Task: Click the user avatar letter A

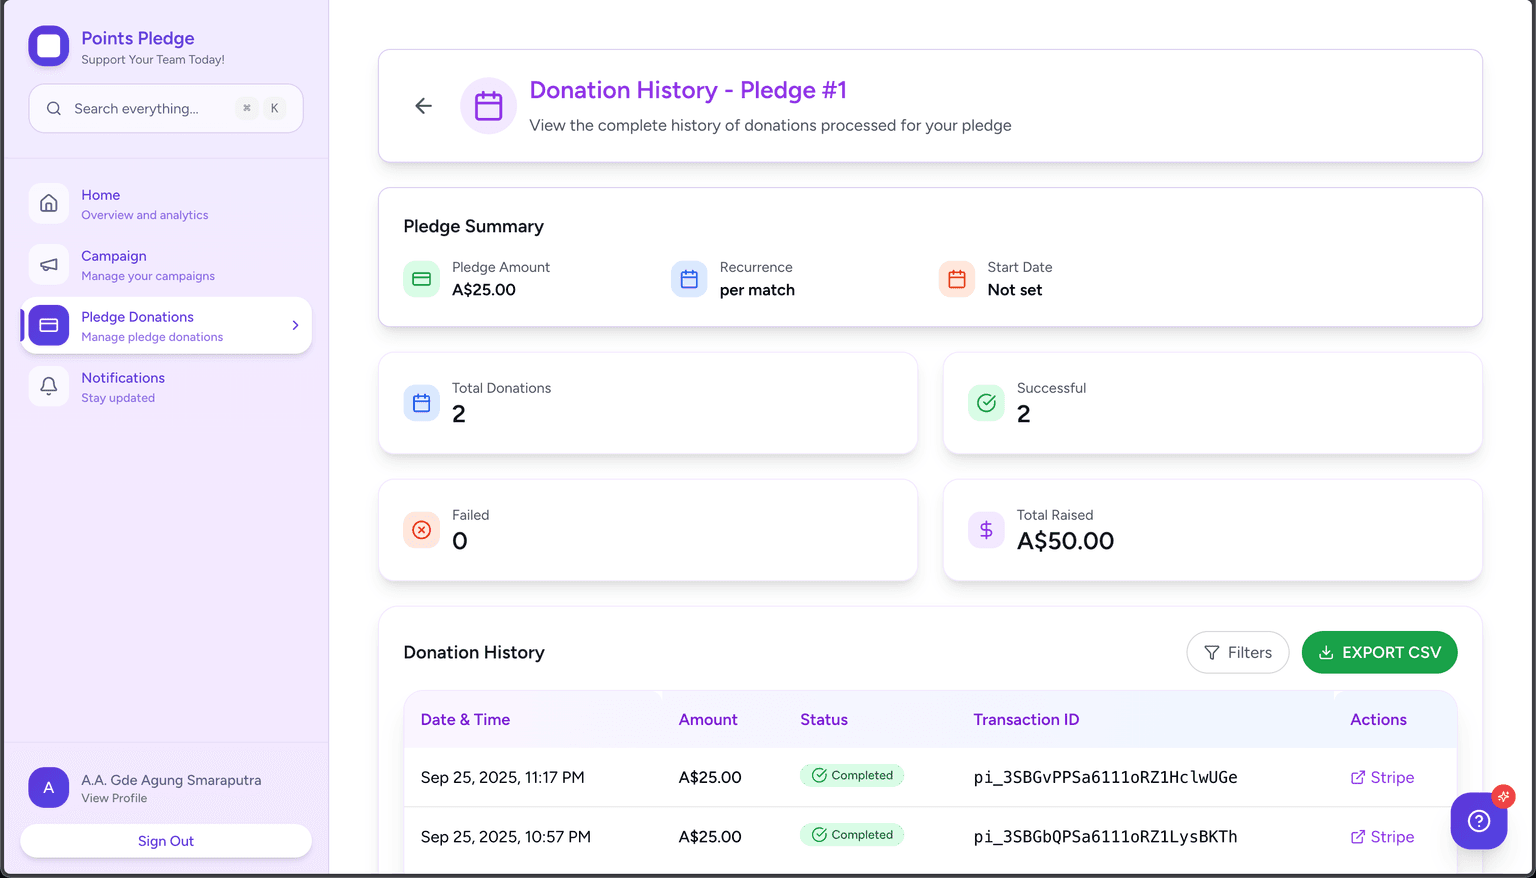Action: tap(49, 788)
